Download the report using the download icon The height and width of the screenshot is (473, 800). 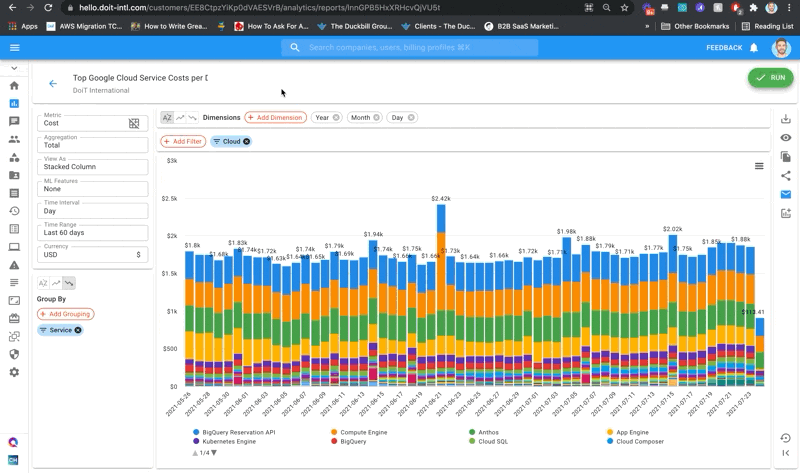(786, 119)
